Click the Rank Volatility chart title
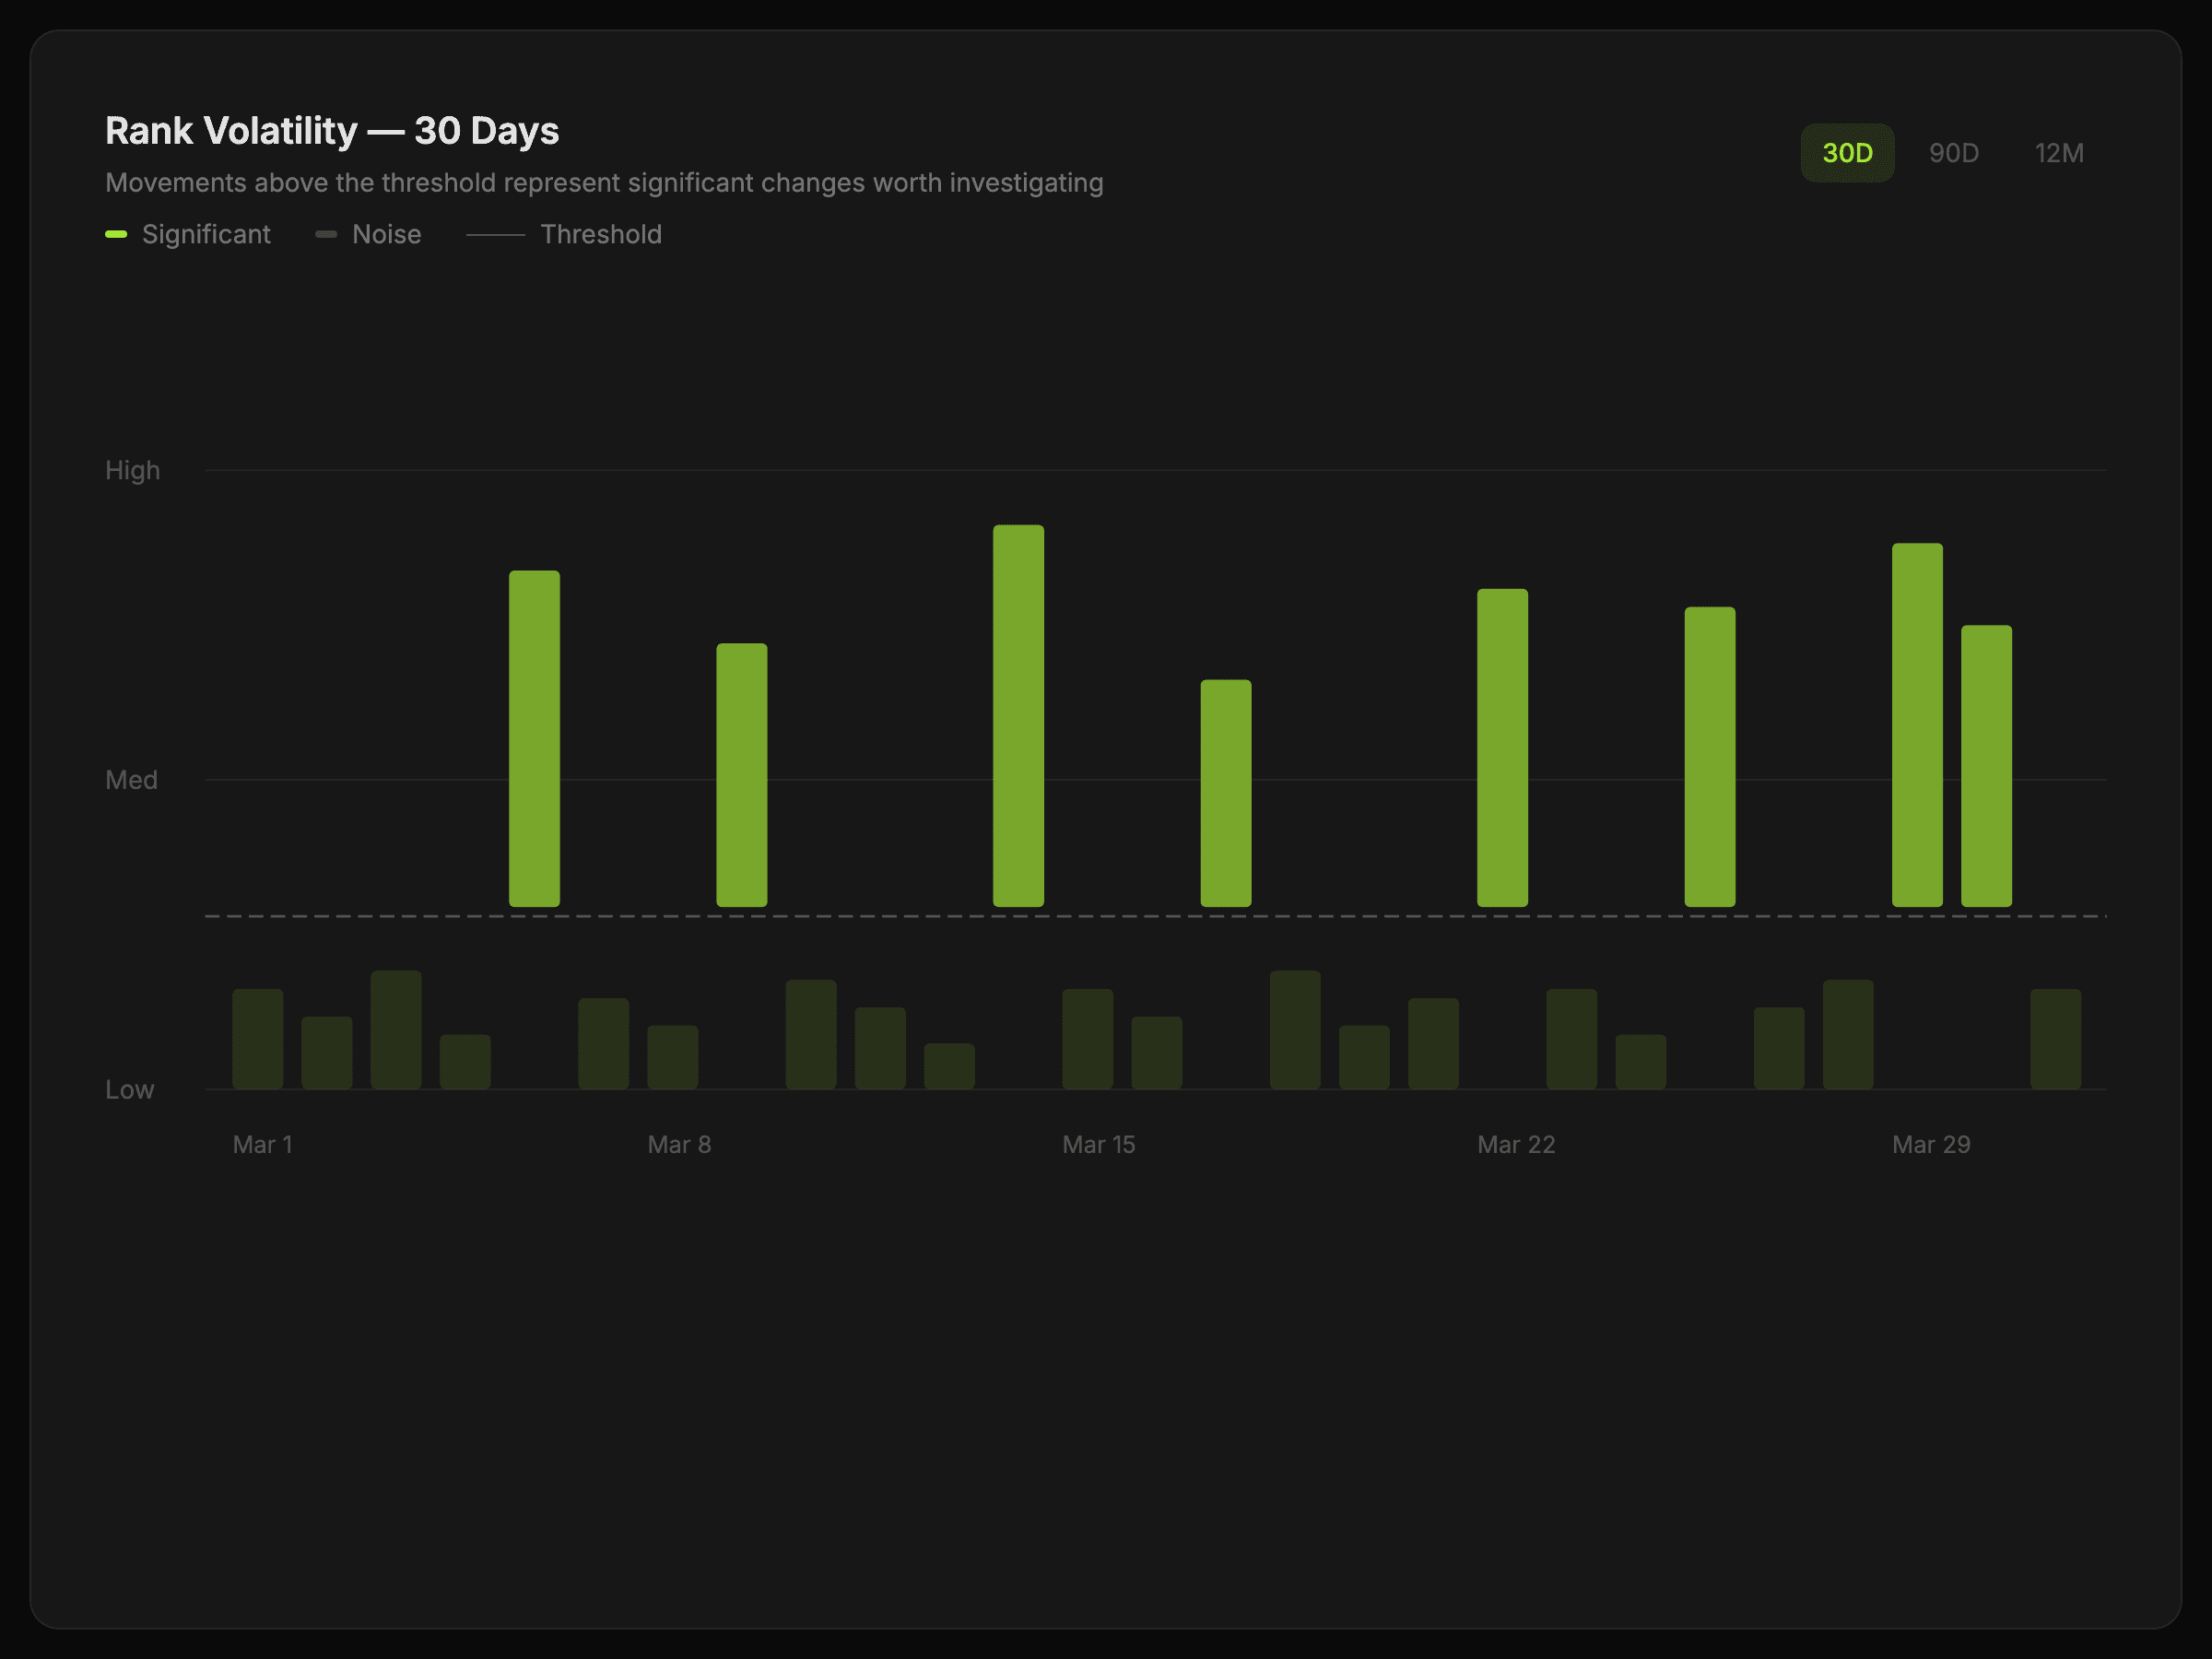Screen dimensions: 2212x1659 click(332, 131)
